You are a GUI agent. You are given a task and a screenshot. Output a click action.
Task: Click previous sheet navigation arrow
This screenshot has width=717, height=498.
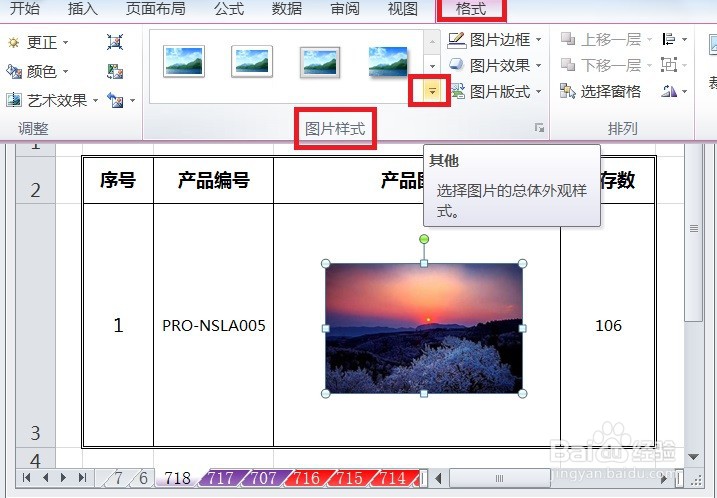pyautogui.click(x=45, y=478)
